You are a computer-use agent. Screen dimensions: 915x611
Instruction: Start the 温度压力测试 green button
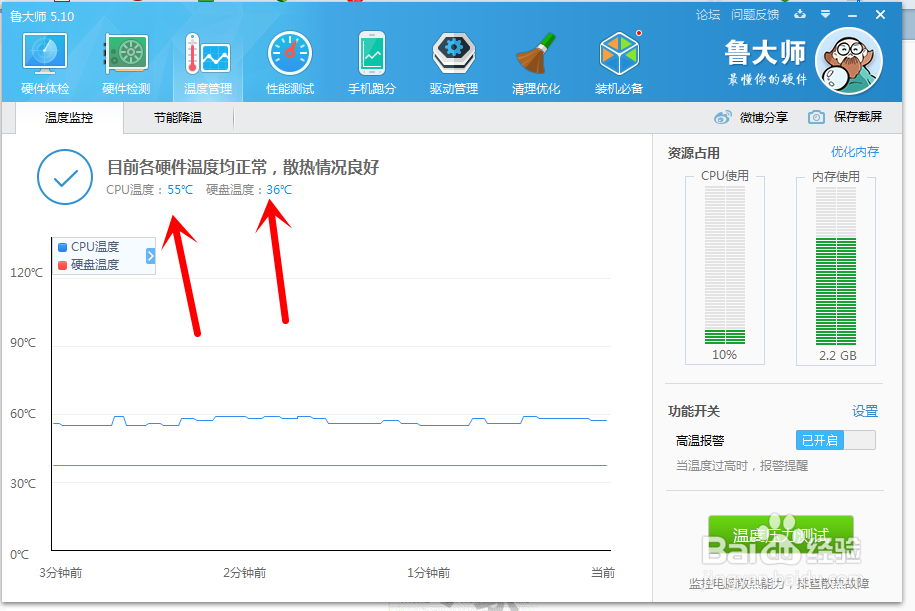click(x=781, y=535)
